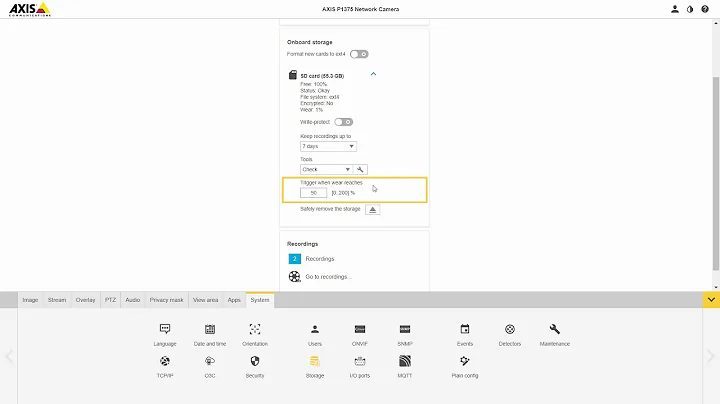Click the recordings film reel icon

click(294, 276)
